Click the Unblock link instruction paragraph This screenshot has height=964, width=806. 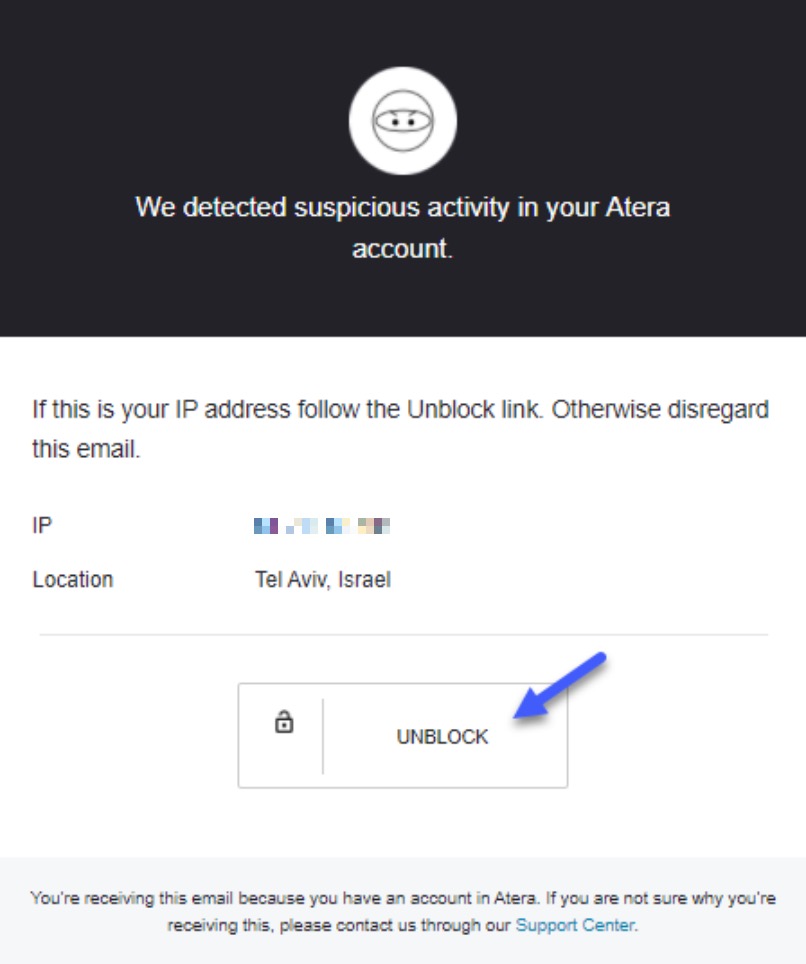pyautogui.click(x=400, y=429)
